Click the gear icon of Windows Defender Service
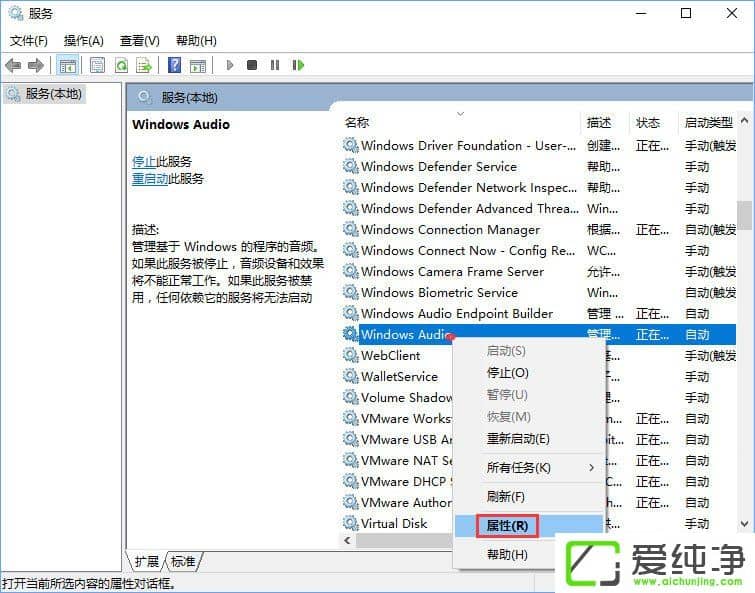 point(350,166)
